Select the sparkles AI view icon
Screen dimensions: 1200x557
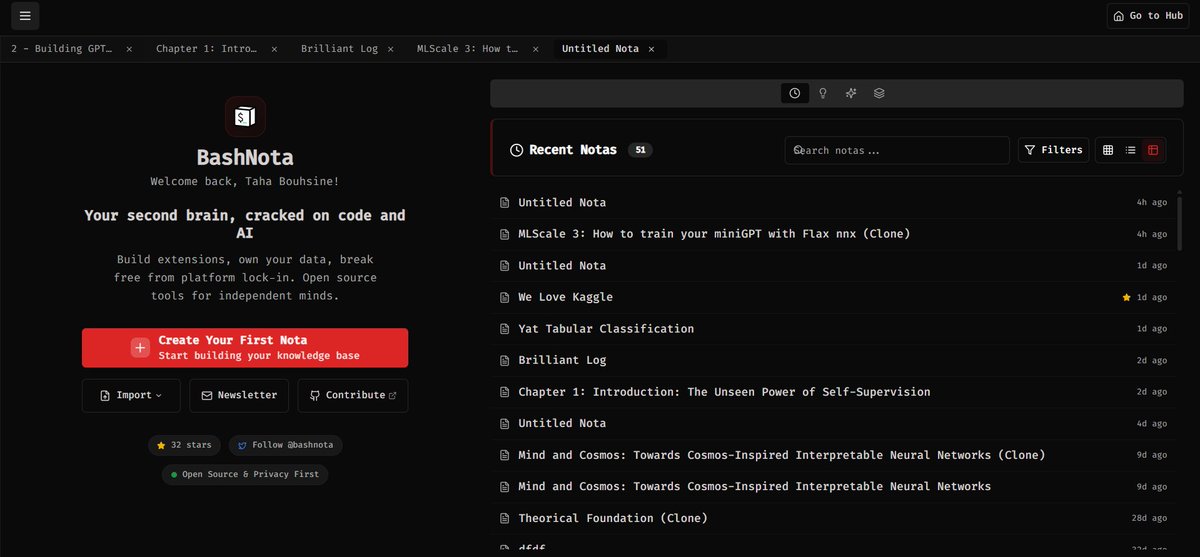pos(851,93)
